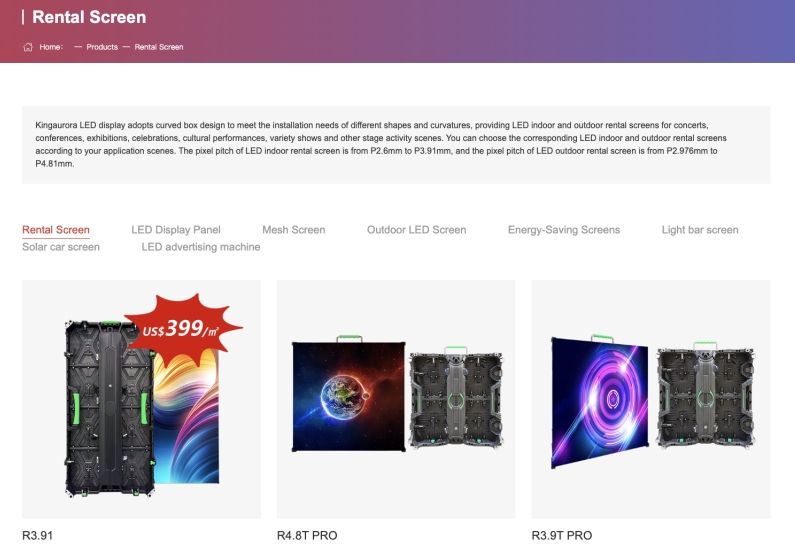Click the home icon in breadcrumb
This screenshot has width=795, height=551.
coord(28,47)
